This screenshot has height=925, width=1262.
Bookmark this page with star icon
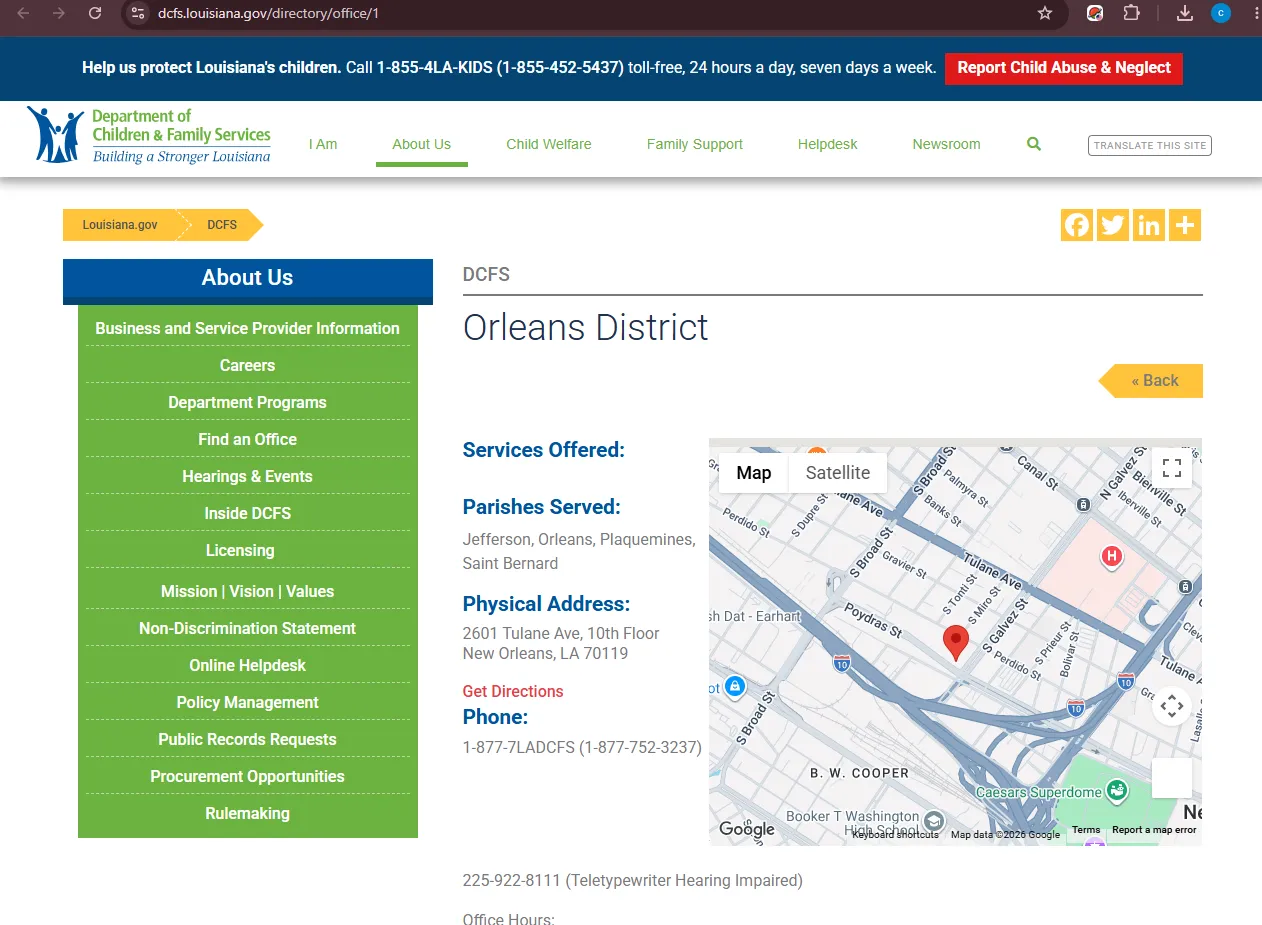1045,13
